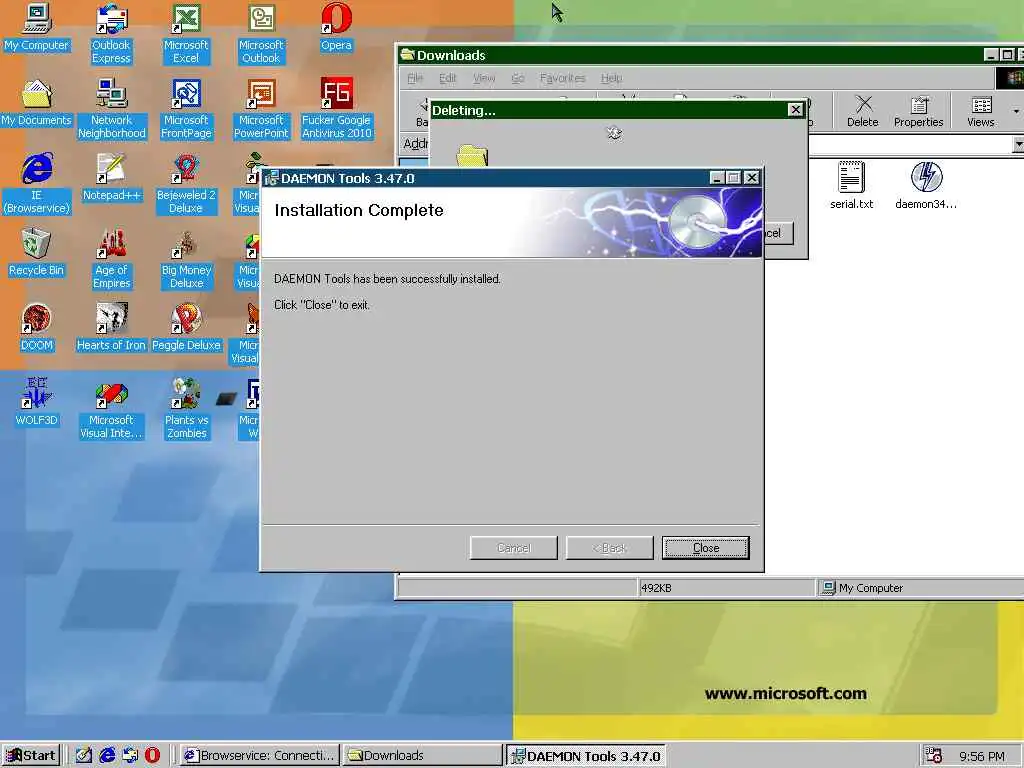Click Delete toolbar button in Downloads window
This screenshot has height=768, width=1024.
point(863,111)
